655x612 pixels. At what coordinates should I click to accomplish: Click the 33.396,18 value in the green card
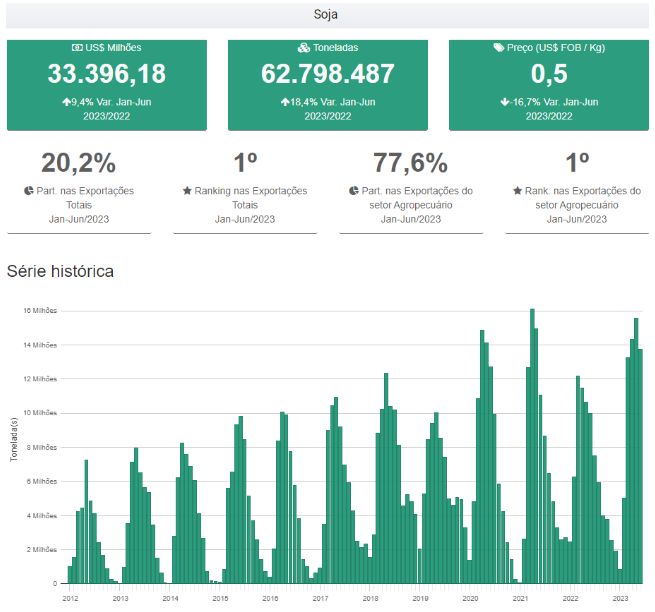[107, 74]
